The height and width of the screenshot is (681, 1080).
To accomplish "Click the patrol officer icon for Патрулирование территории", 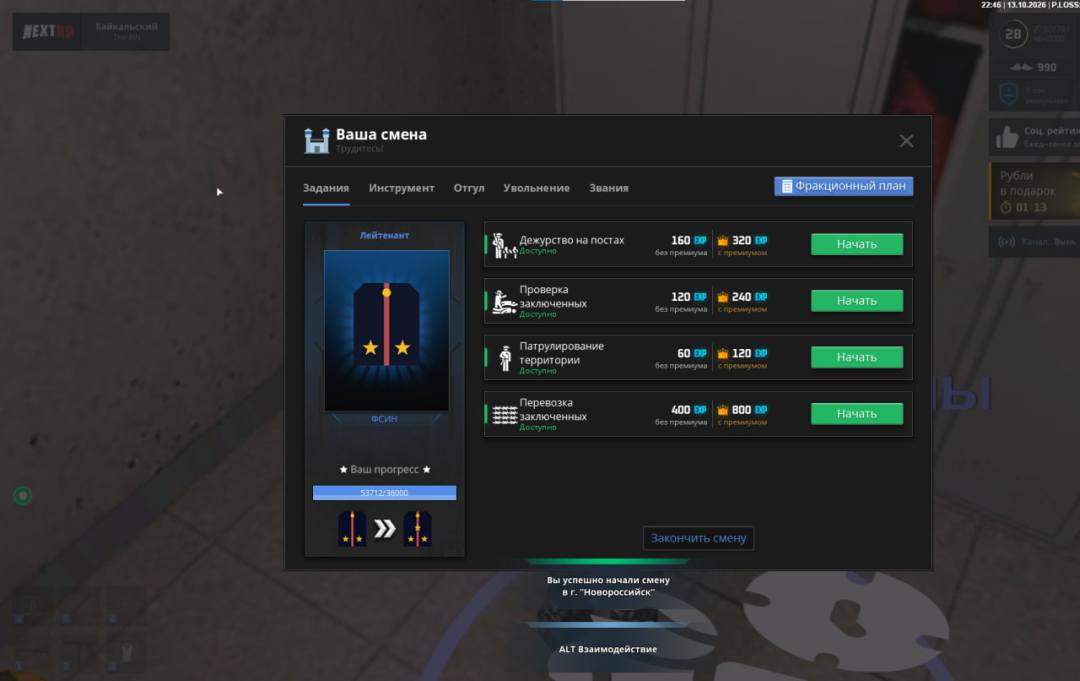I will pos(506,358).
